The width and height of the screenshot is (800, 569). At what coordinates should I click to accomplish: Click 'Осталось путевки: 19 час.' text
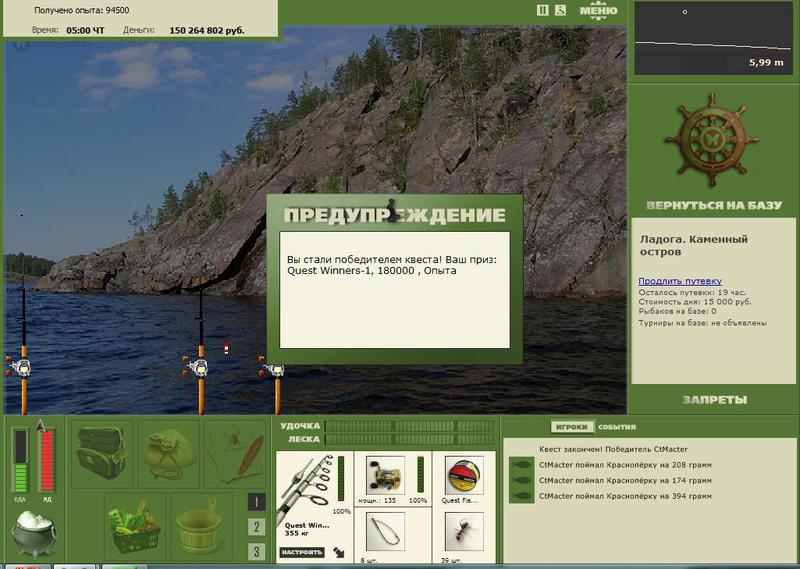692,292
